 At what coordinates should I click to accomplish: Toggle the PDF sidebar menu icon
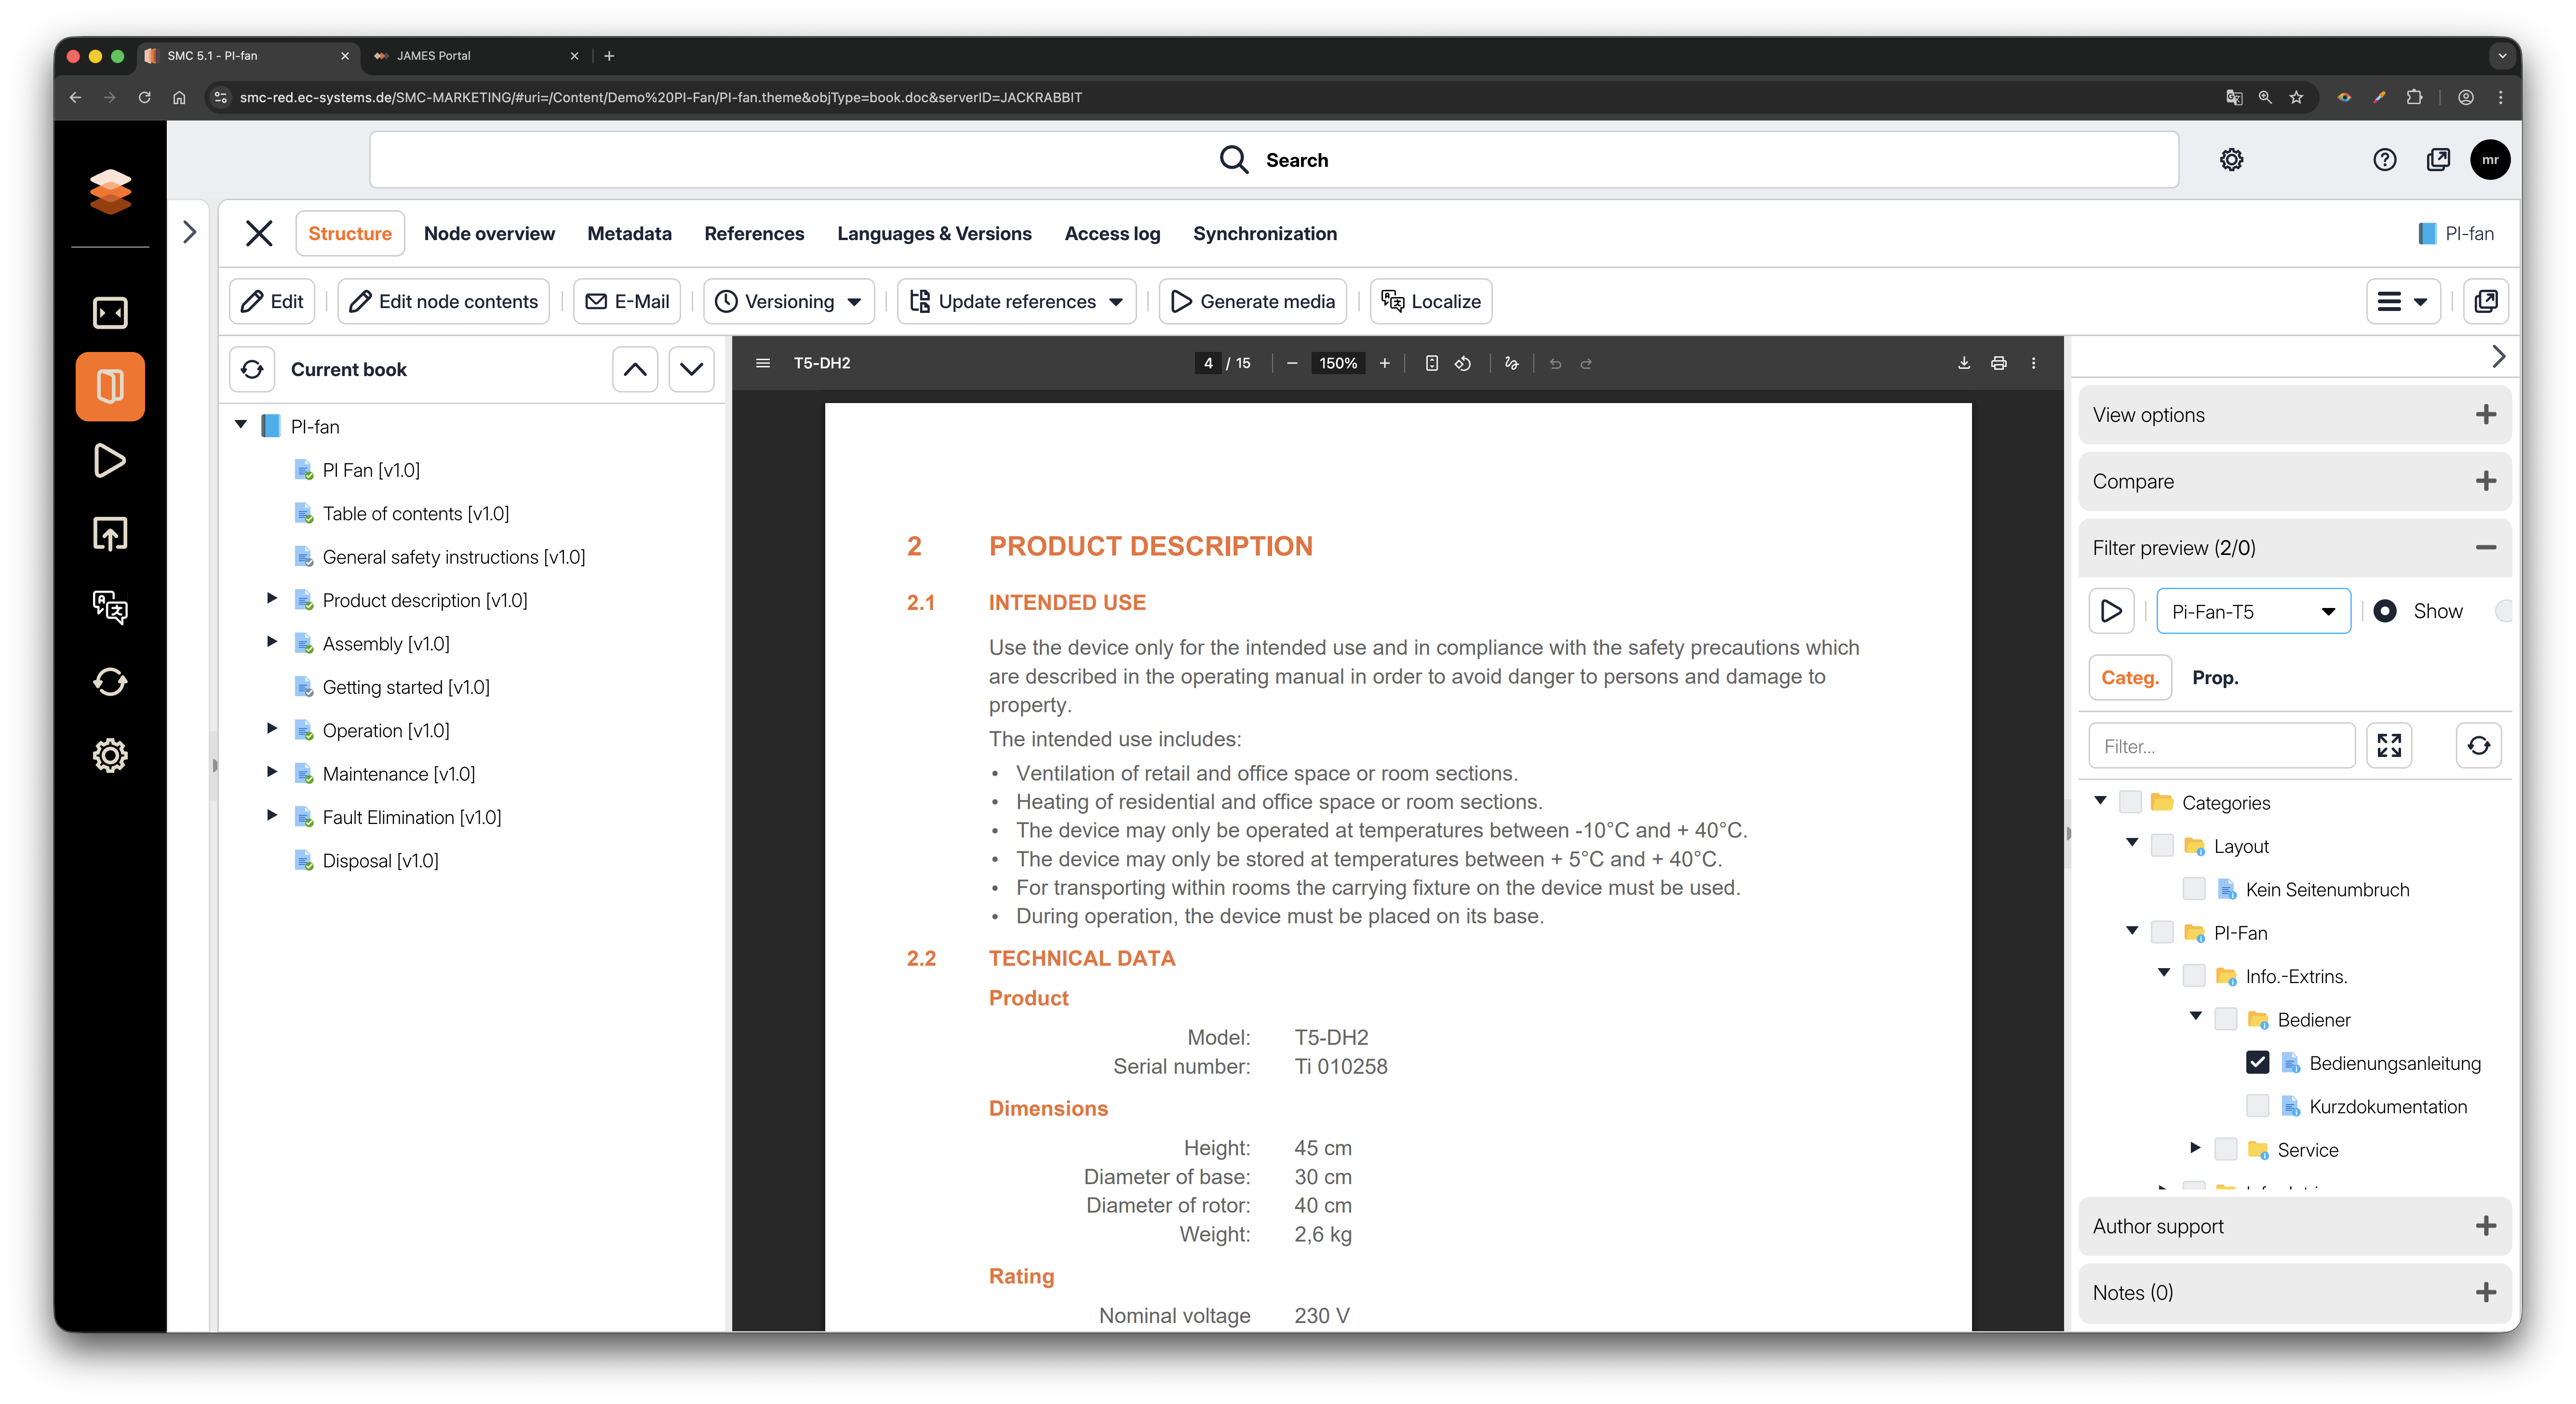coord(763,363)
